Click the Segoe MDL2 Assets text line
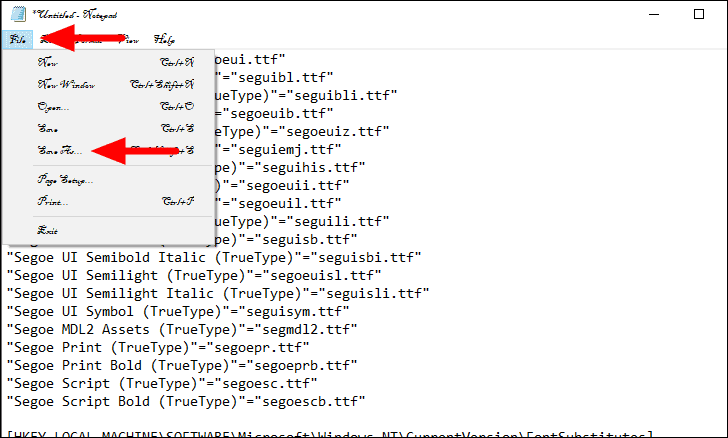 coord(182,329)
